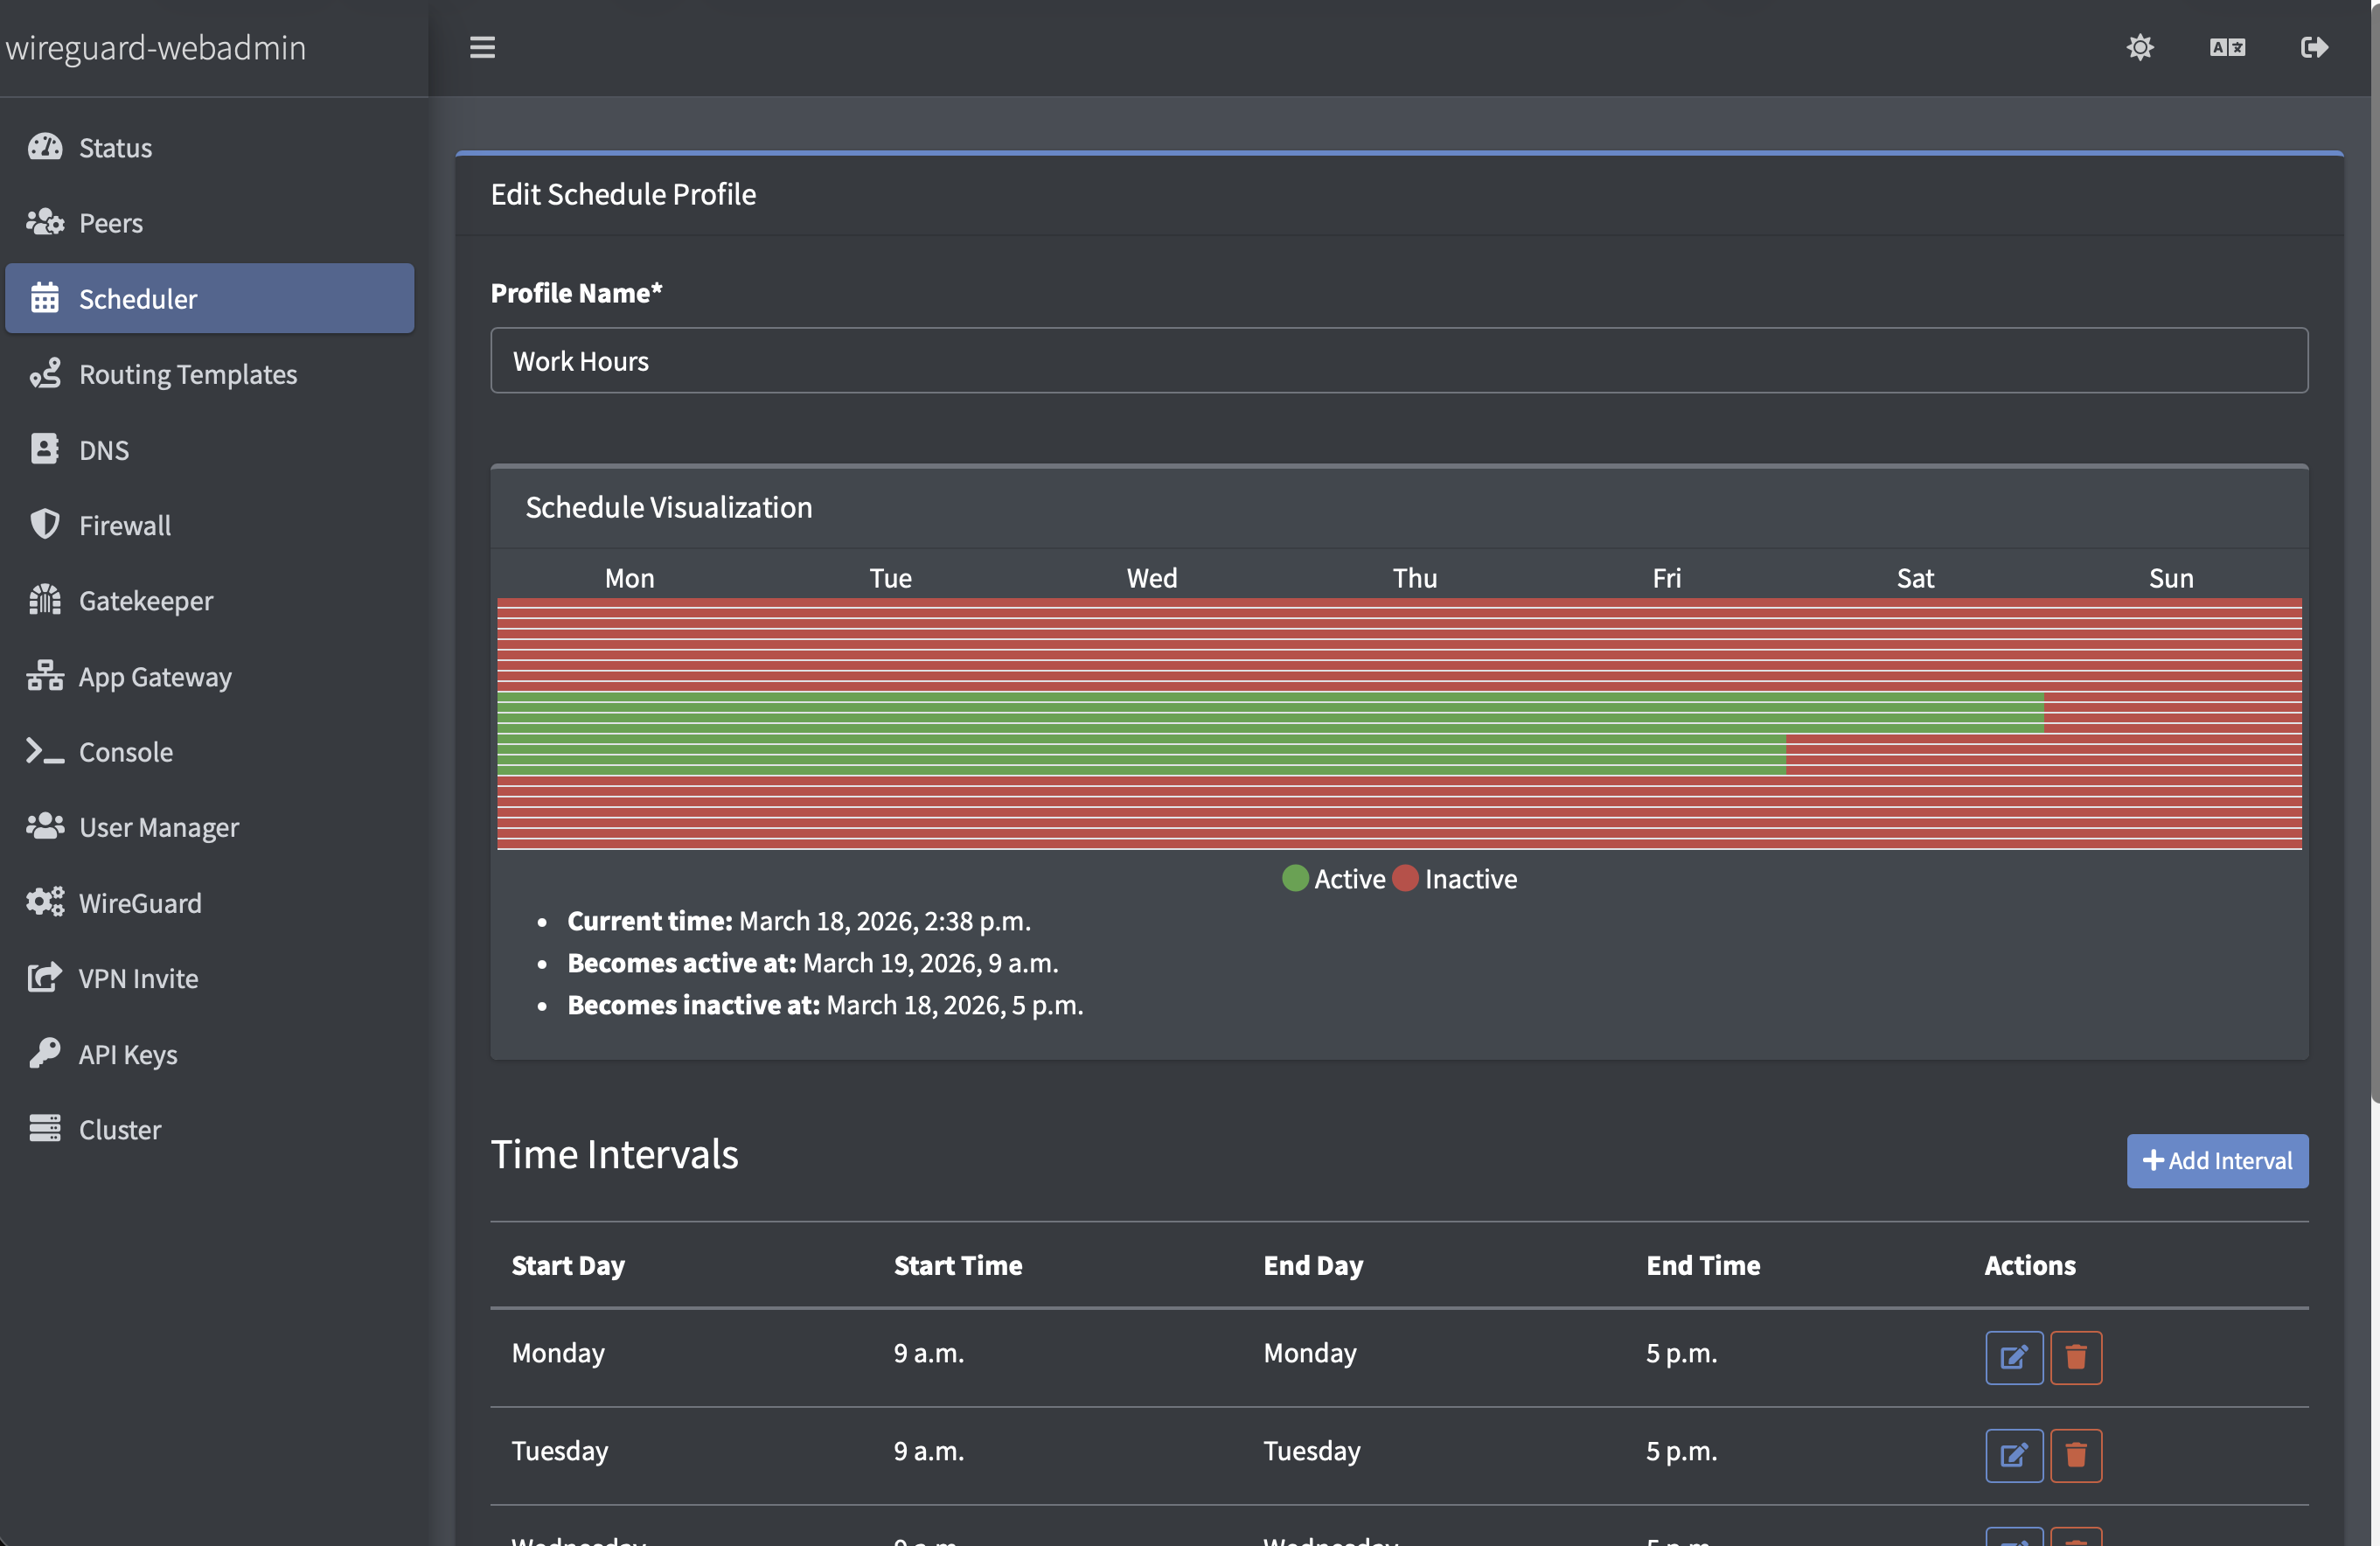Viewport: 2380px width, 1546px height.
Task: Open WireGuard configuration
Action: tap(141, 902)
